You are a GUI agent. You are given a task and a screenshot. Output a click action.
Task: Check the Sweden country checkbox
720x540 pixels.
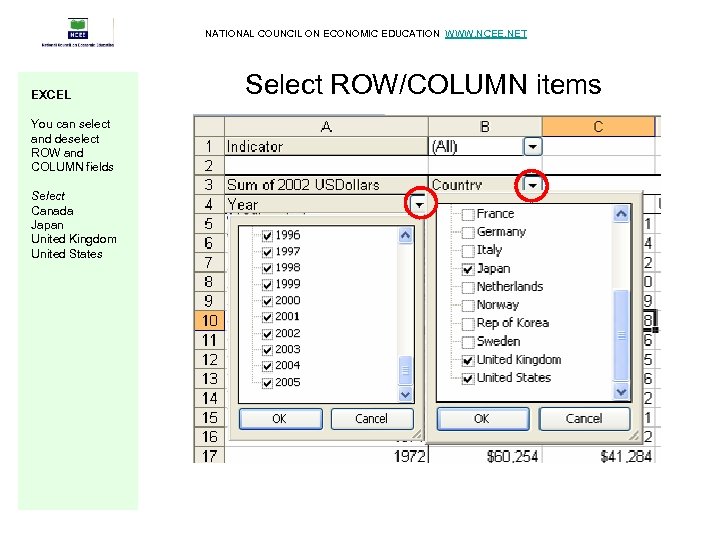[468, 342]
